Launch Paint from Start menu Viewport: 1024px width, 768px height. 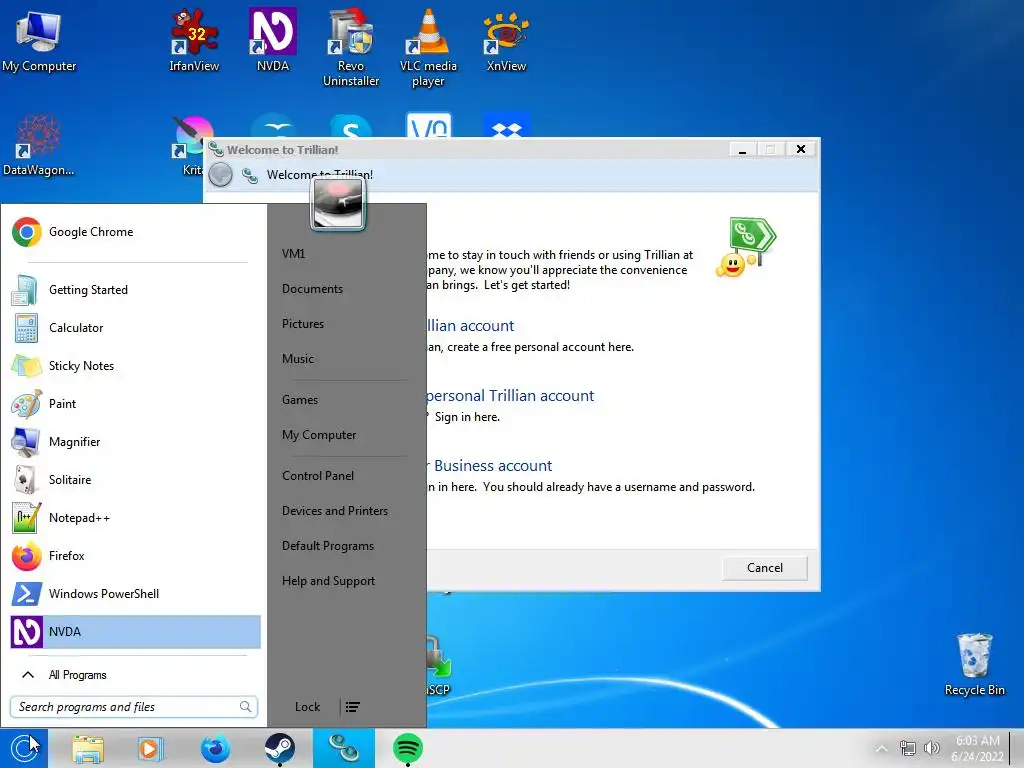tap(135, 404)
